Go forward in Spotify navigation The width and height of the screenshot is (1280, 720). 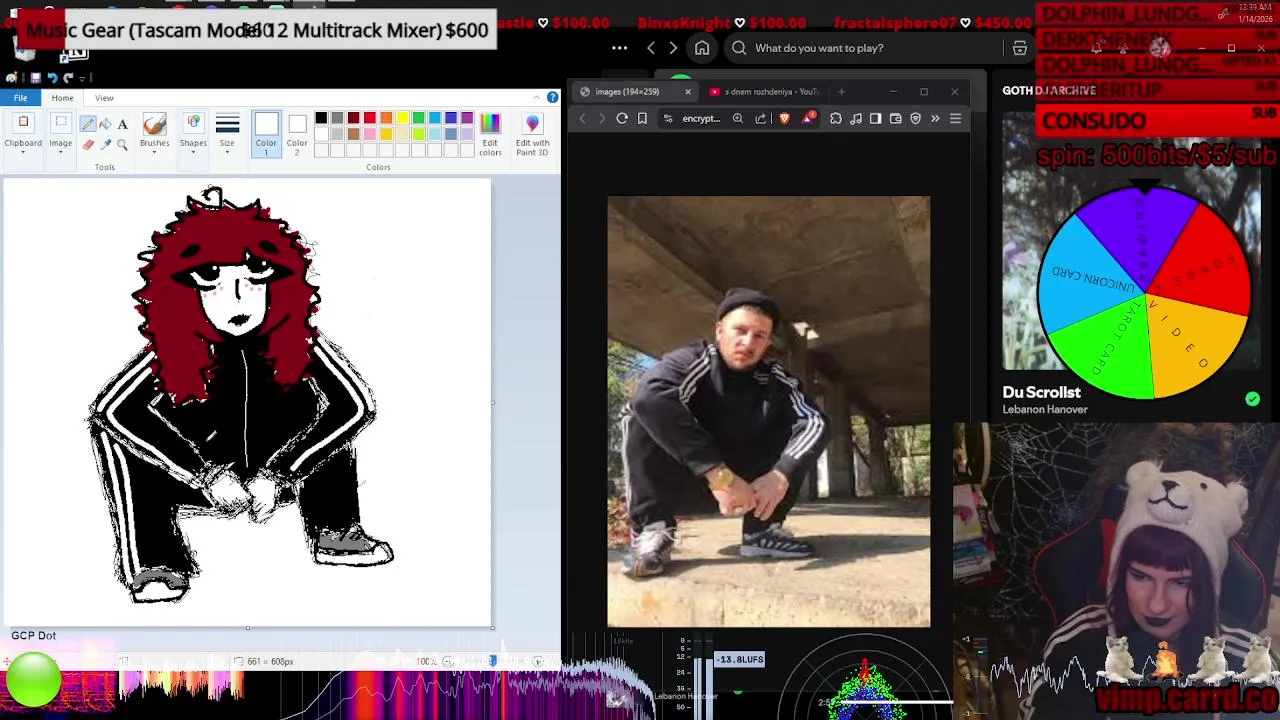pyautogui.click(x=673, y=48)
